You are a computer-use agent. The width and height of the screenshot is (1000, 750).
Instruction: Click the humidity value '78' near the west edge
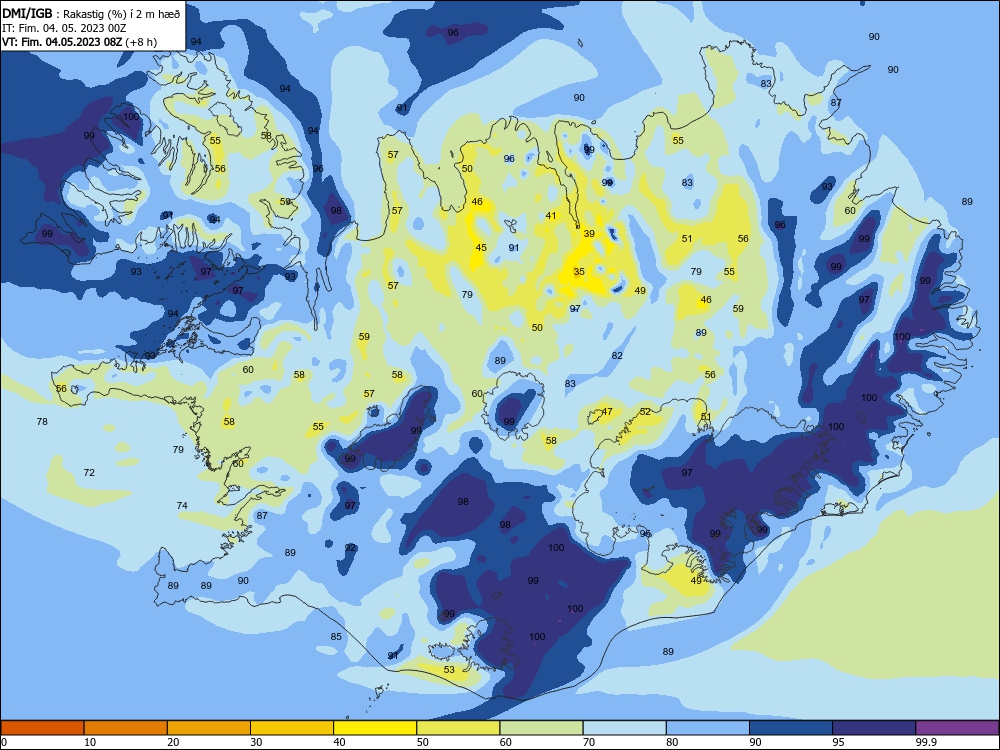[42, 422]
